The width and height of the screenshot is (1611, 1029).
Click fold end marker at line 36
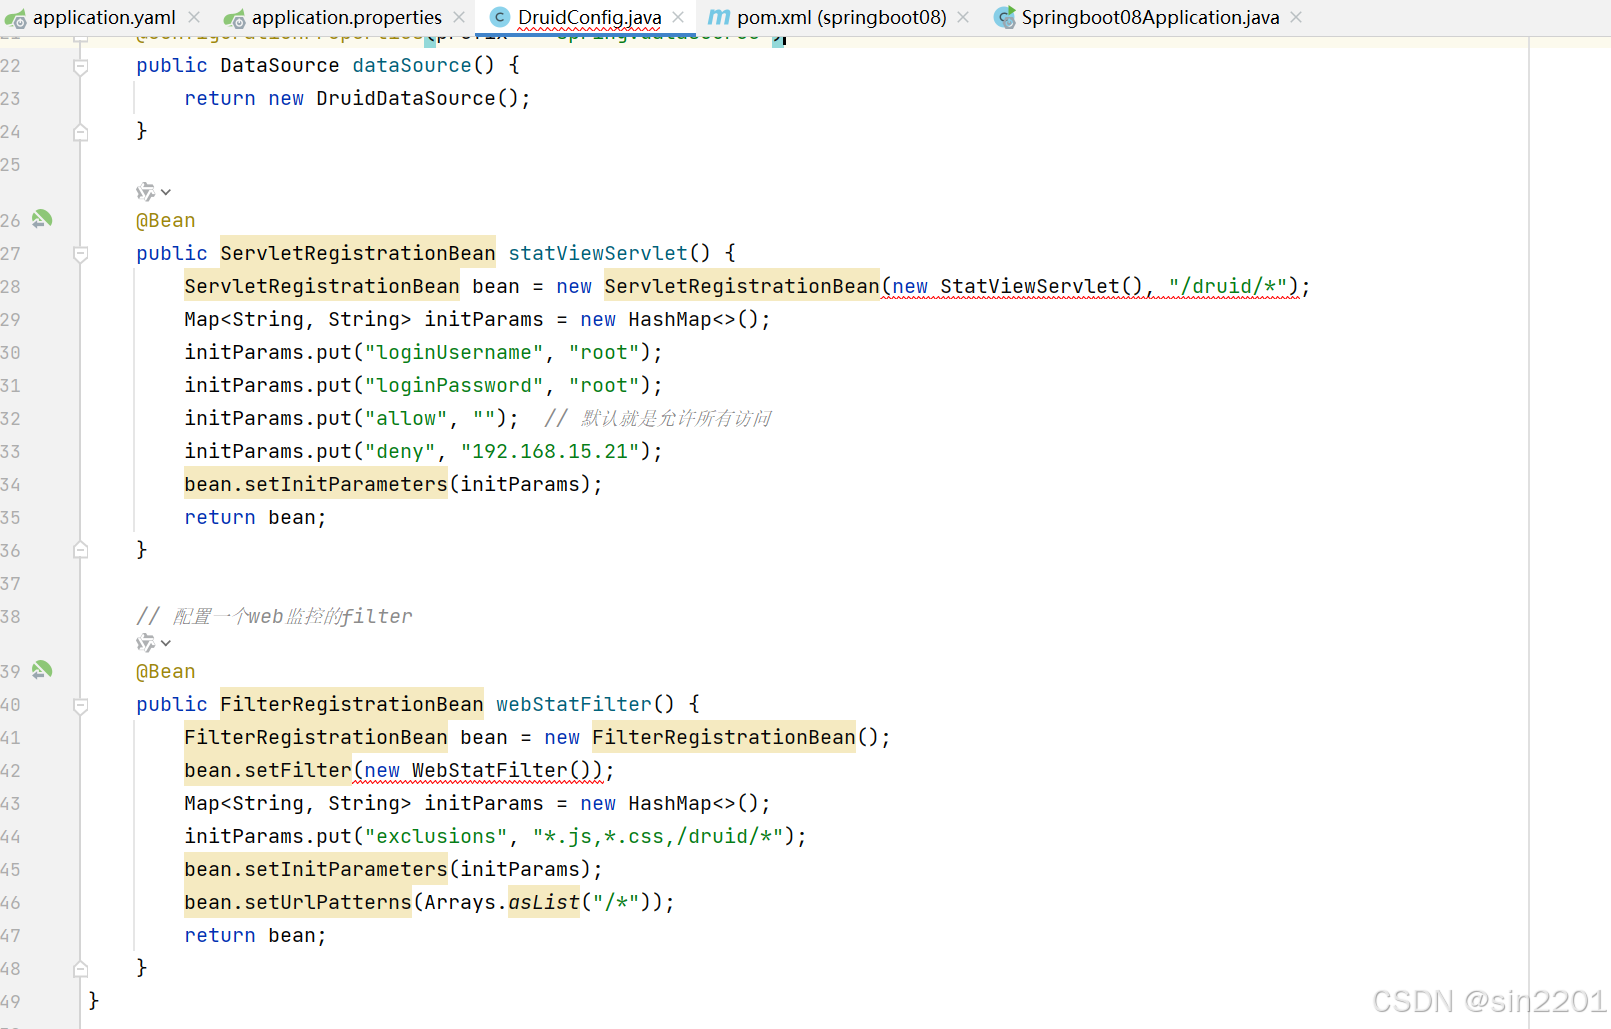coord(81,550)
